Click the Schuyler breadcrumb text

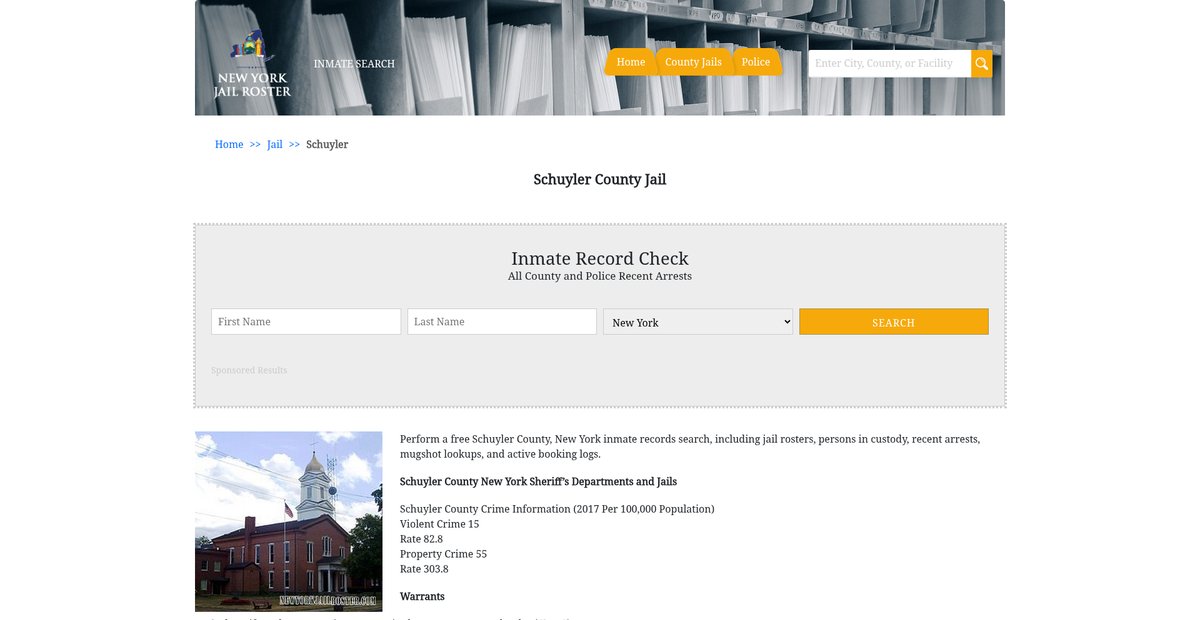[327, 144]
